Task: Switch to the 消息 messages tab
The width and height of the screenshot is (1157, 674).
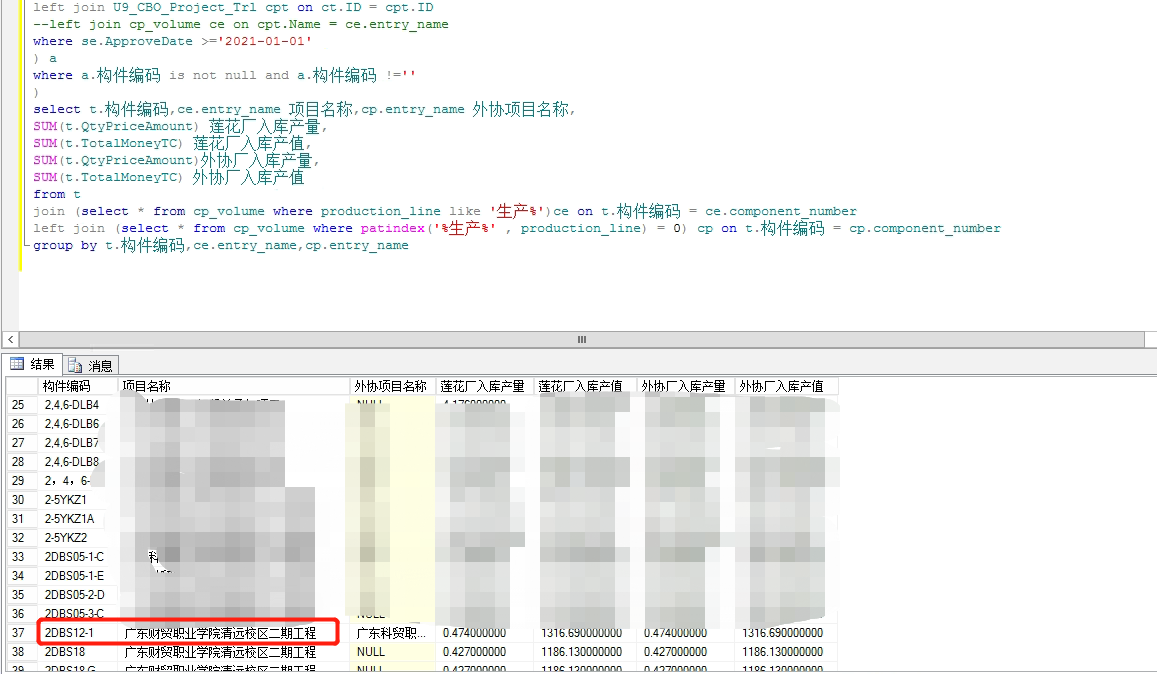Action: click(90, 365)
